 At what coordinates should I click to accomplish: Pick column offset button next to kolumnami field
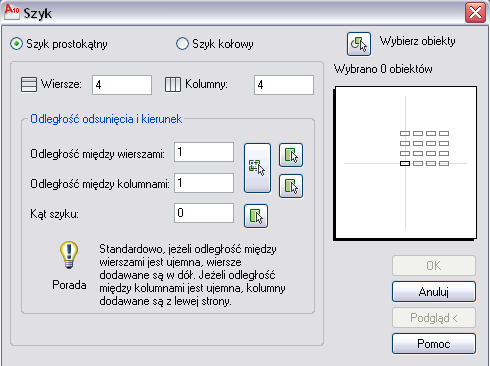click(291, 186)
